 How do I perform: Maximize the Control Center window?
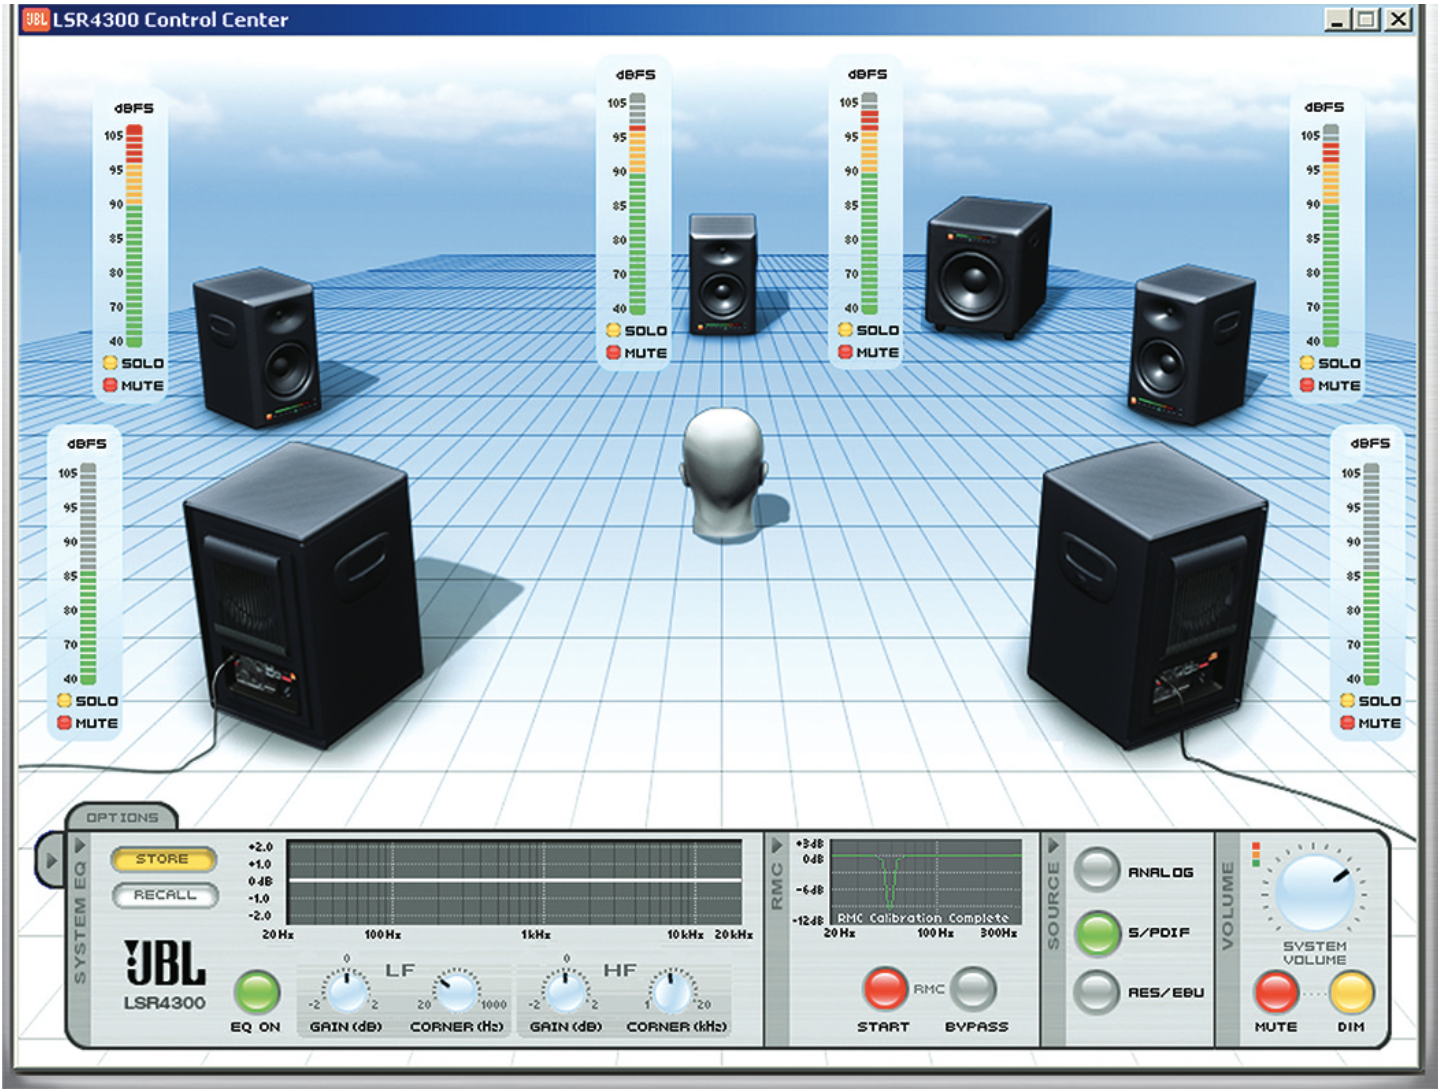pos(1366,19)
